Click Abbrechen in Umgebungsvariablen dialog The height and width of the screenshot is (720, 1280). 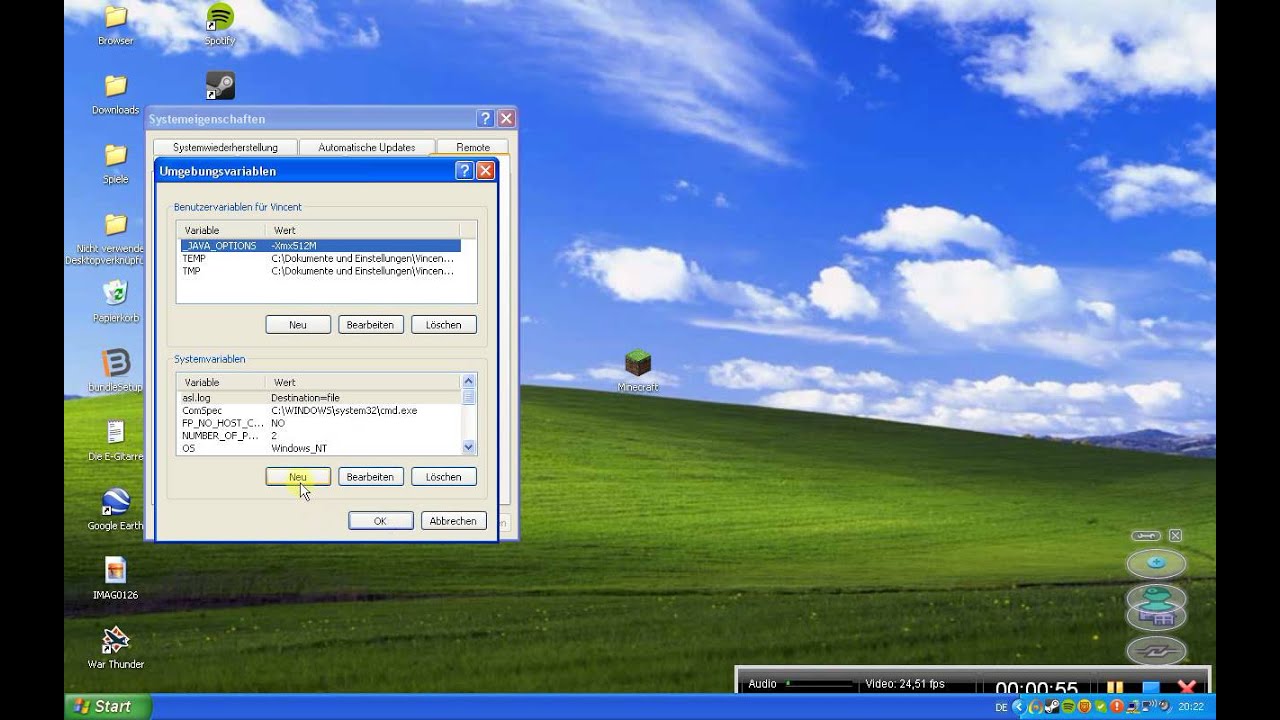(454, 521)
